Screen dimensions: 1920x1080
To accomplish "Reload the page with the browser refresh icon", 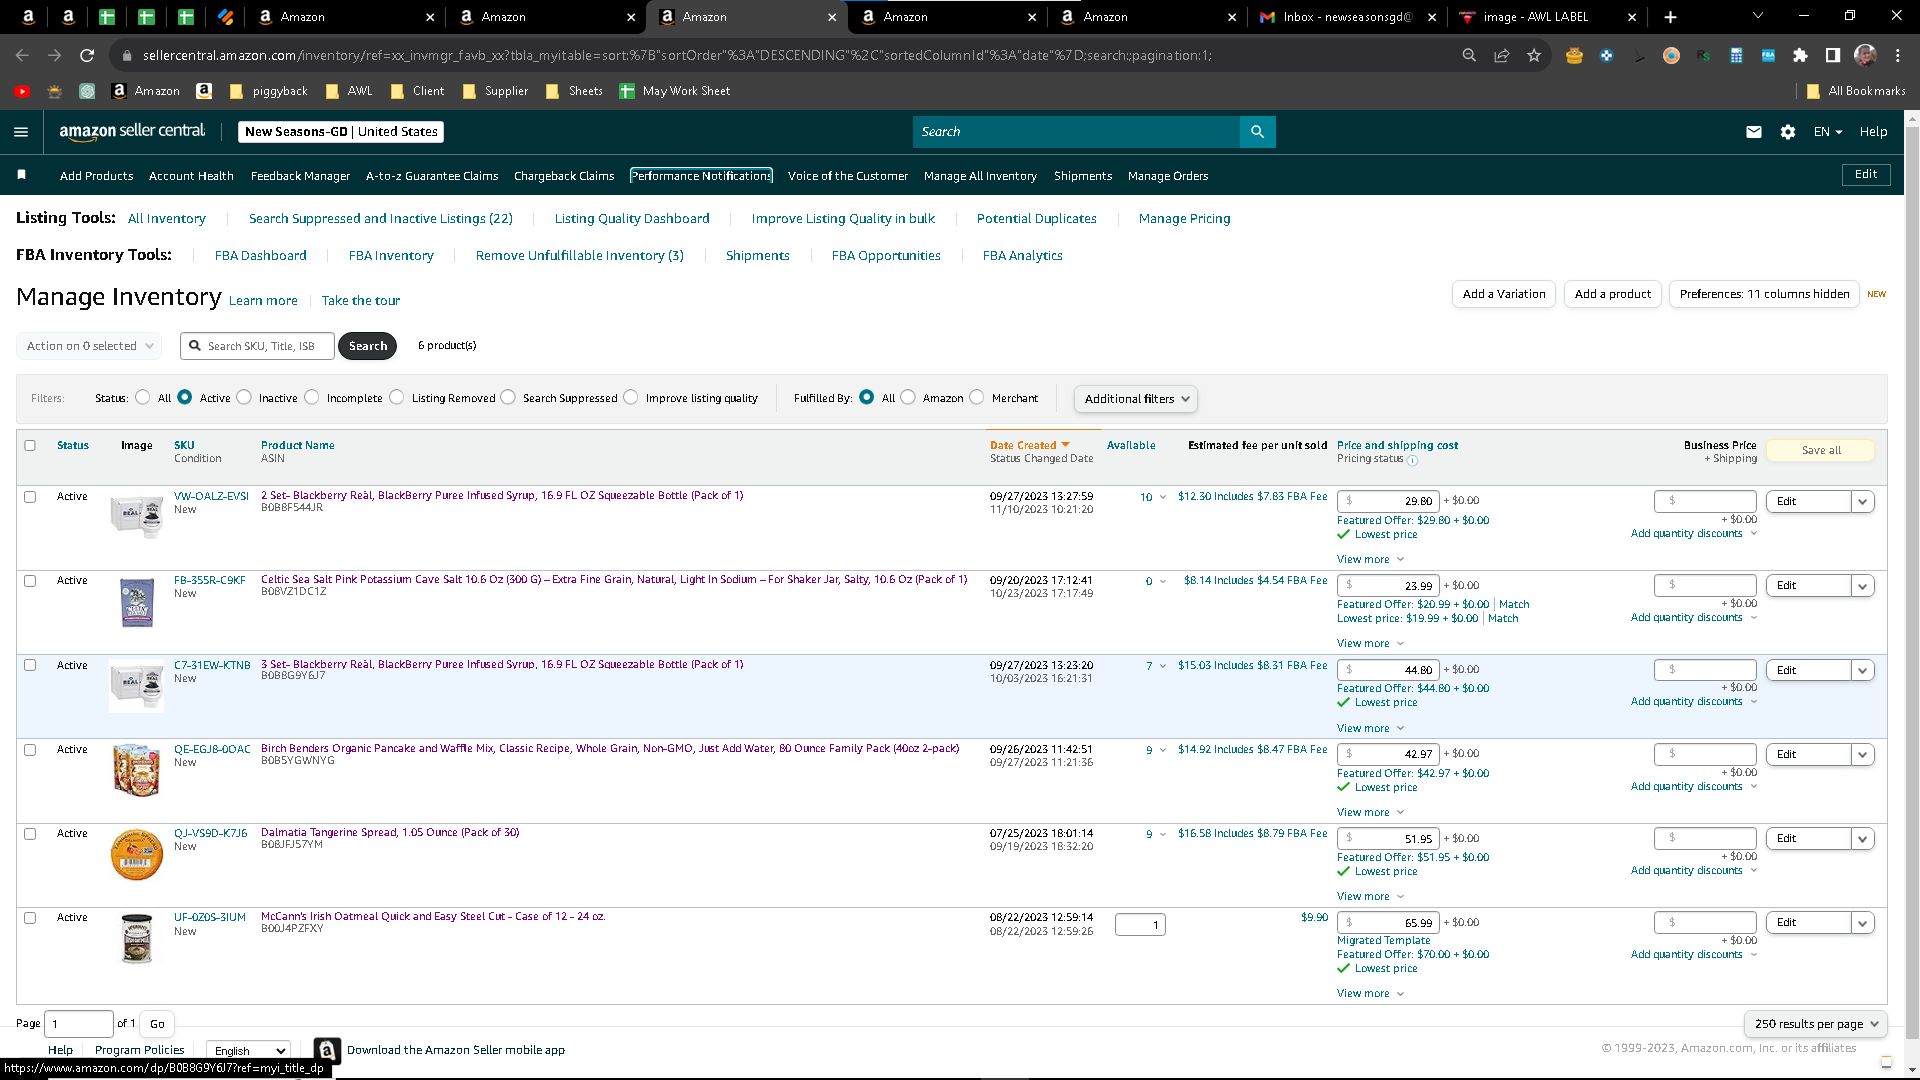I will 87,56.
